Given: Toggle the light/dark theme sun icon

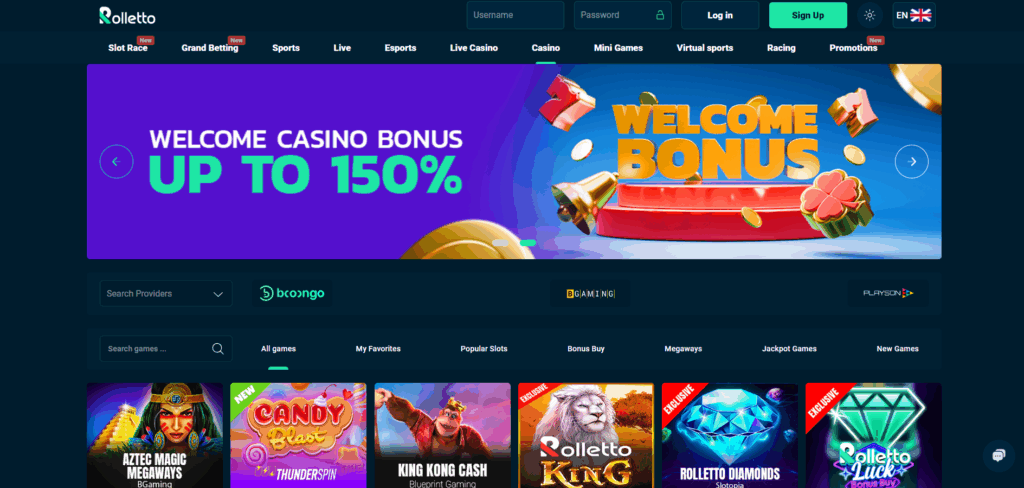Looking at the screenshot, I should (869, 15).
